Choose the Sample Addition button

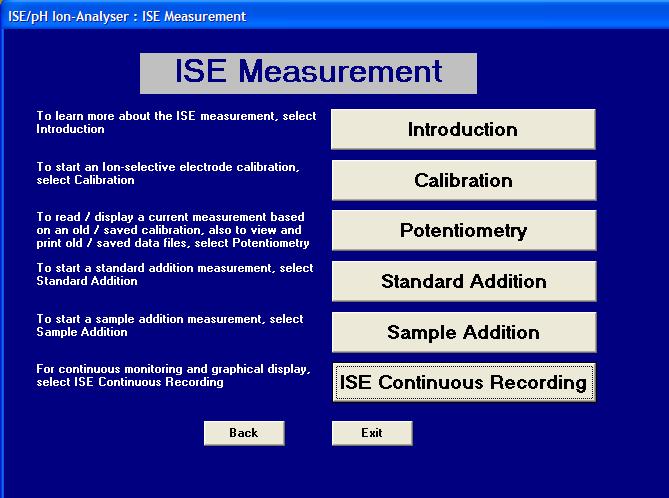(x=464, y=332)
